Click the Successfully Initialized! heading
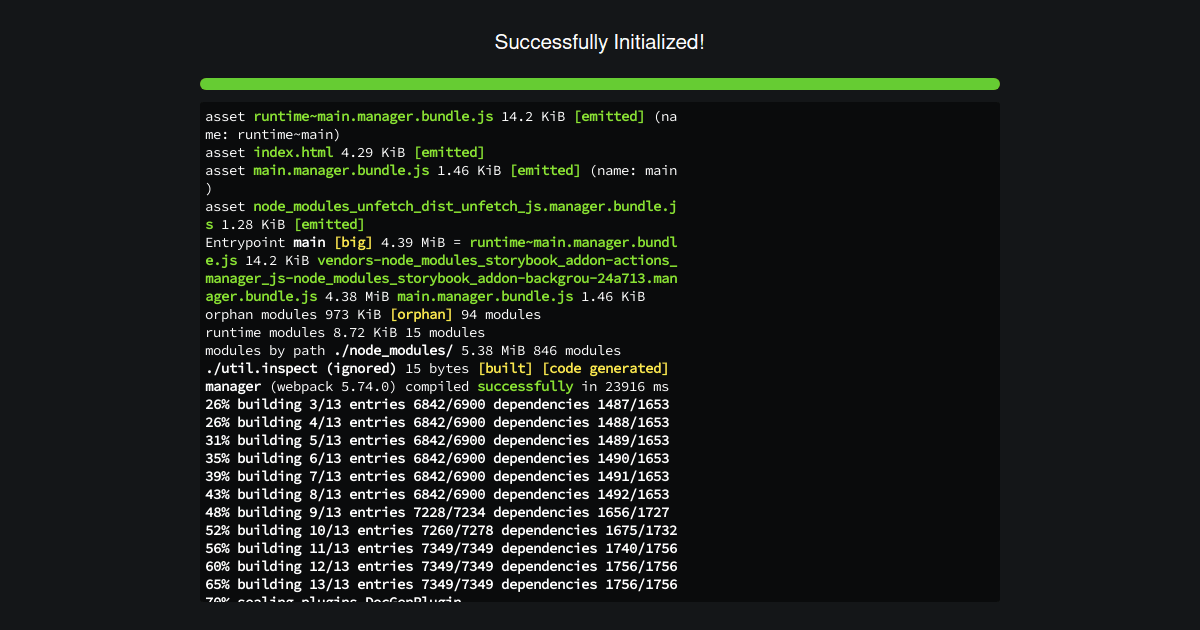The image size is (1200, 630). coord(599,42)
